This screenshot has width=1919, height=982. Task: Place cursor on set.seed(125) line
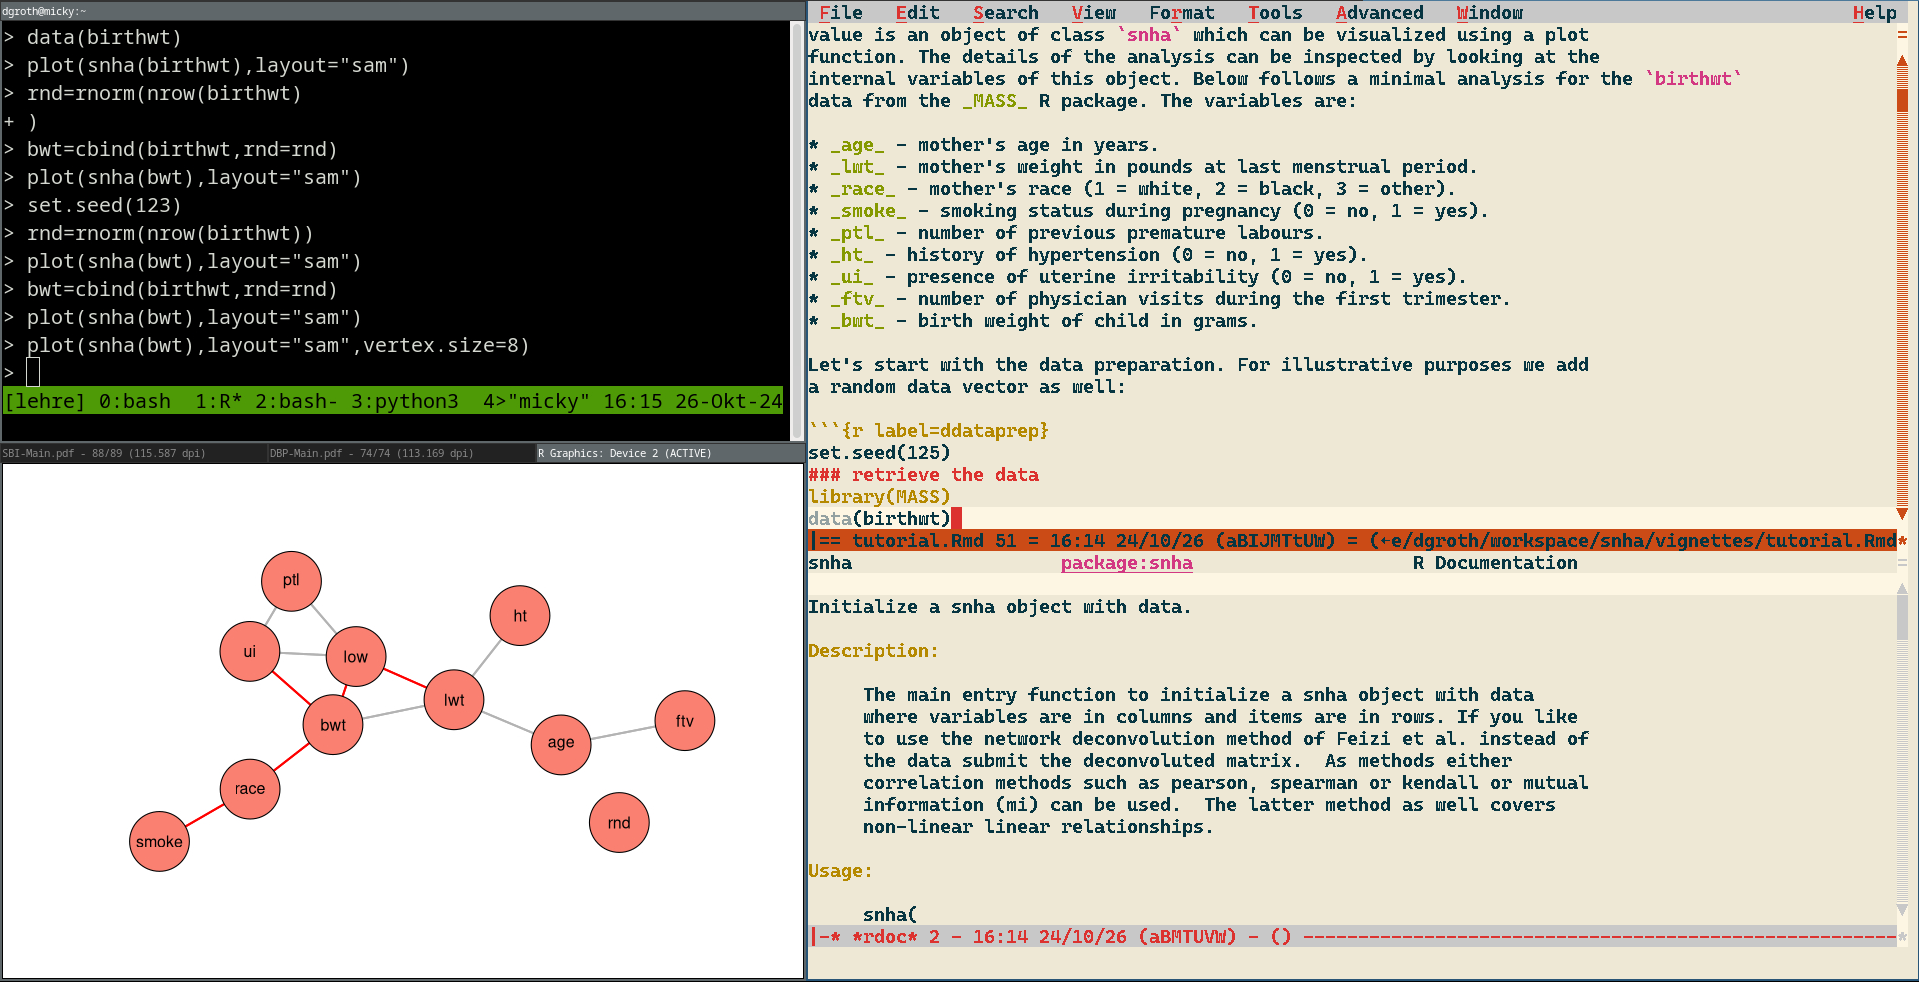879,453
